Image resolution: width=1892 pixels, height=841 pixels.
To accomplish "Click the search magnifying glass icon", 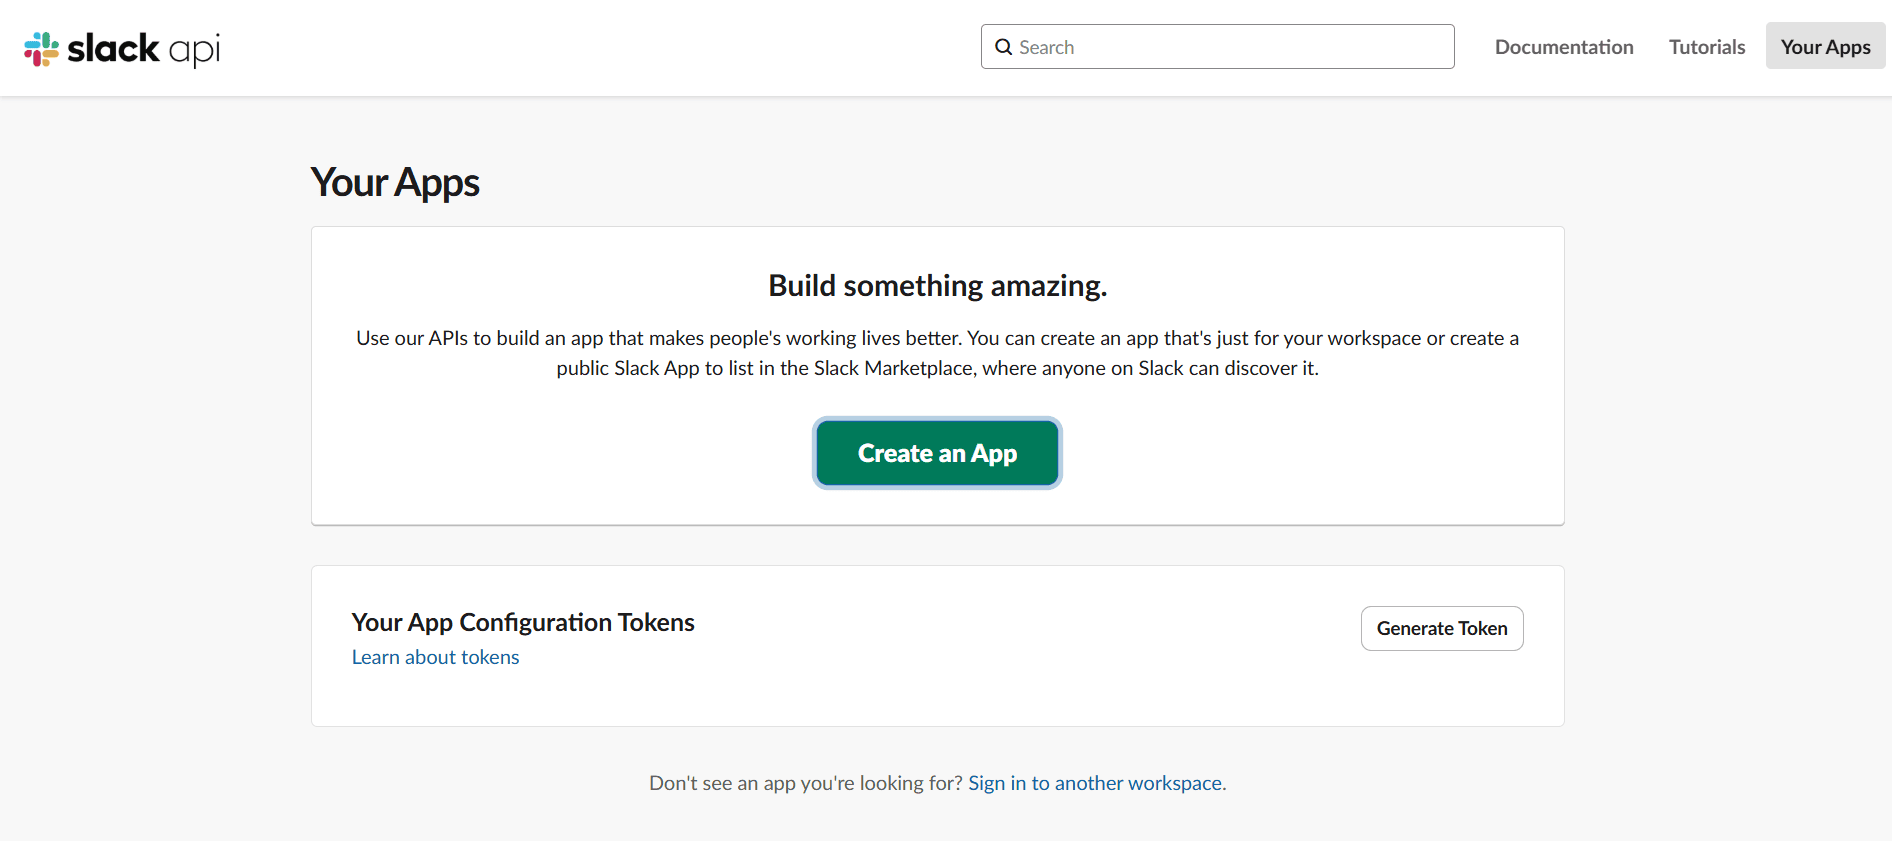I will tap(1003, 47).
